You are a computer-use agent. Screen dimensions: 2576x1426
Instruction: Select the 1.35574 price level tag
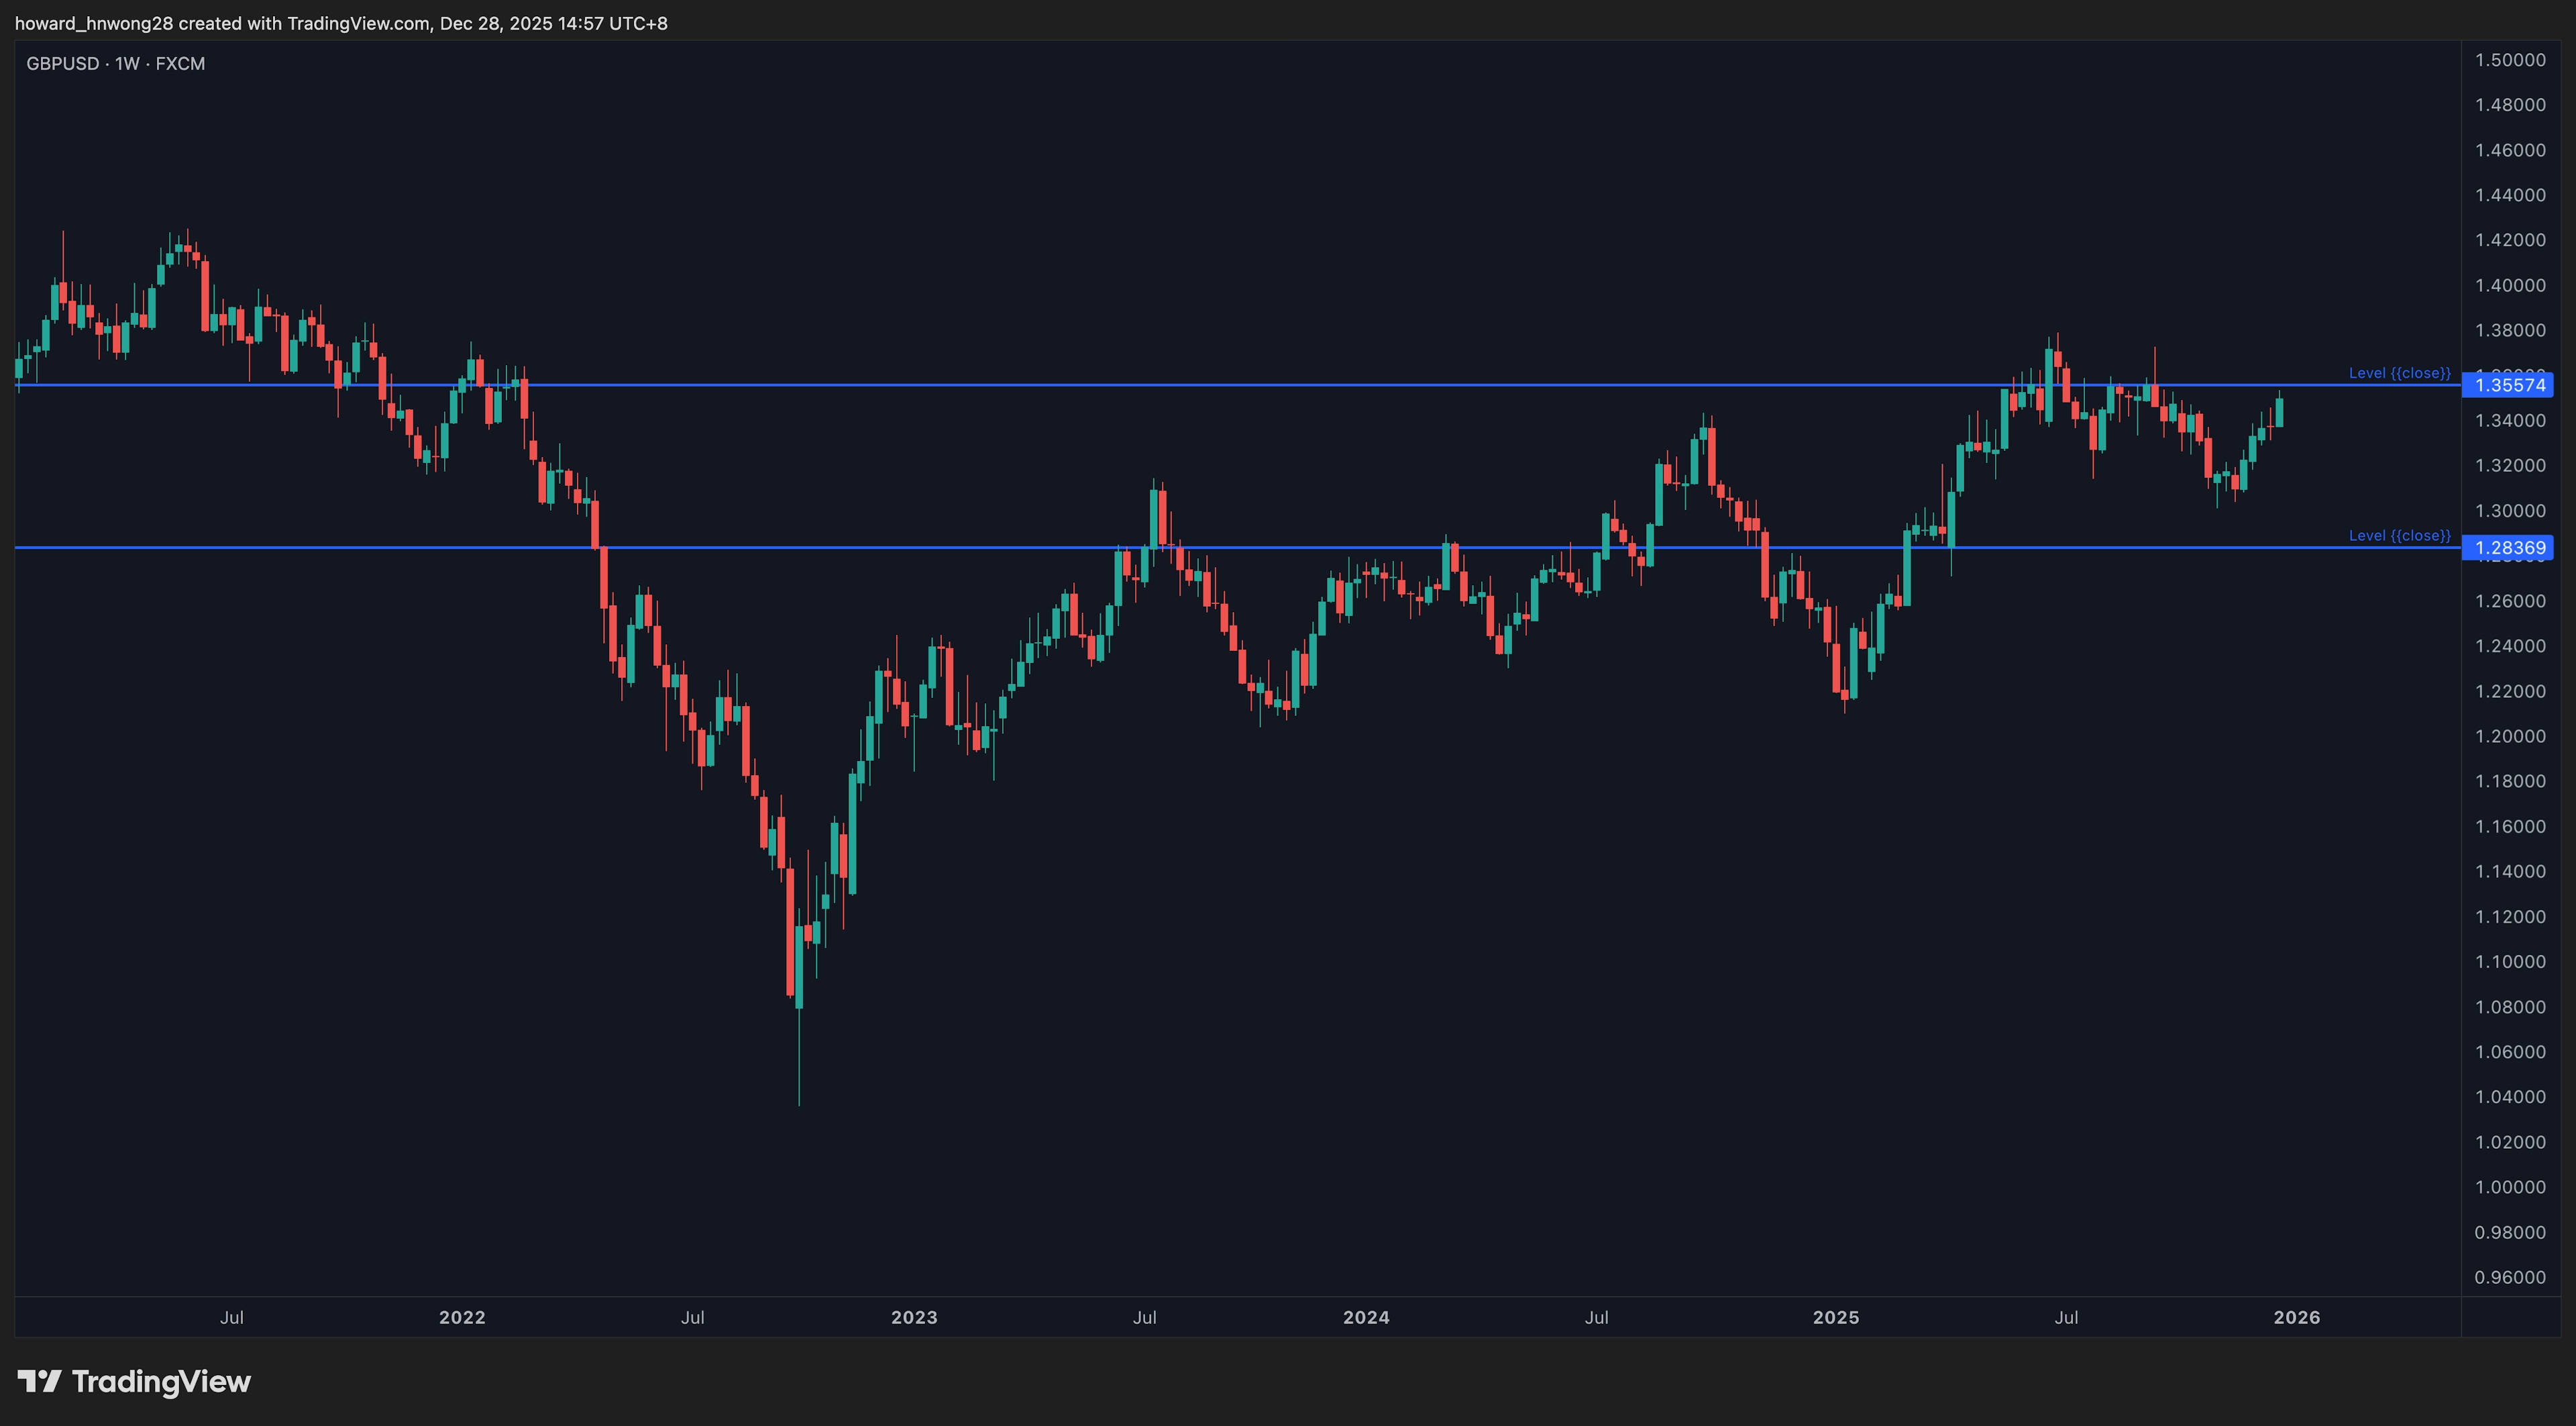click(x=2509, y=385)
